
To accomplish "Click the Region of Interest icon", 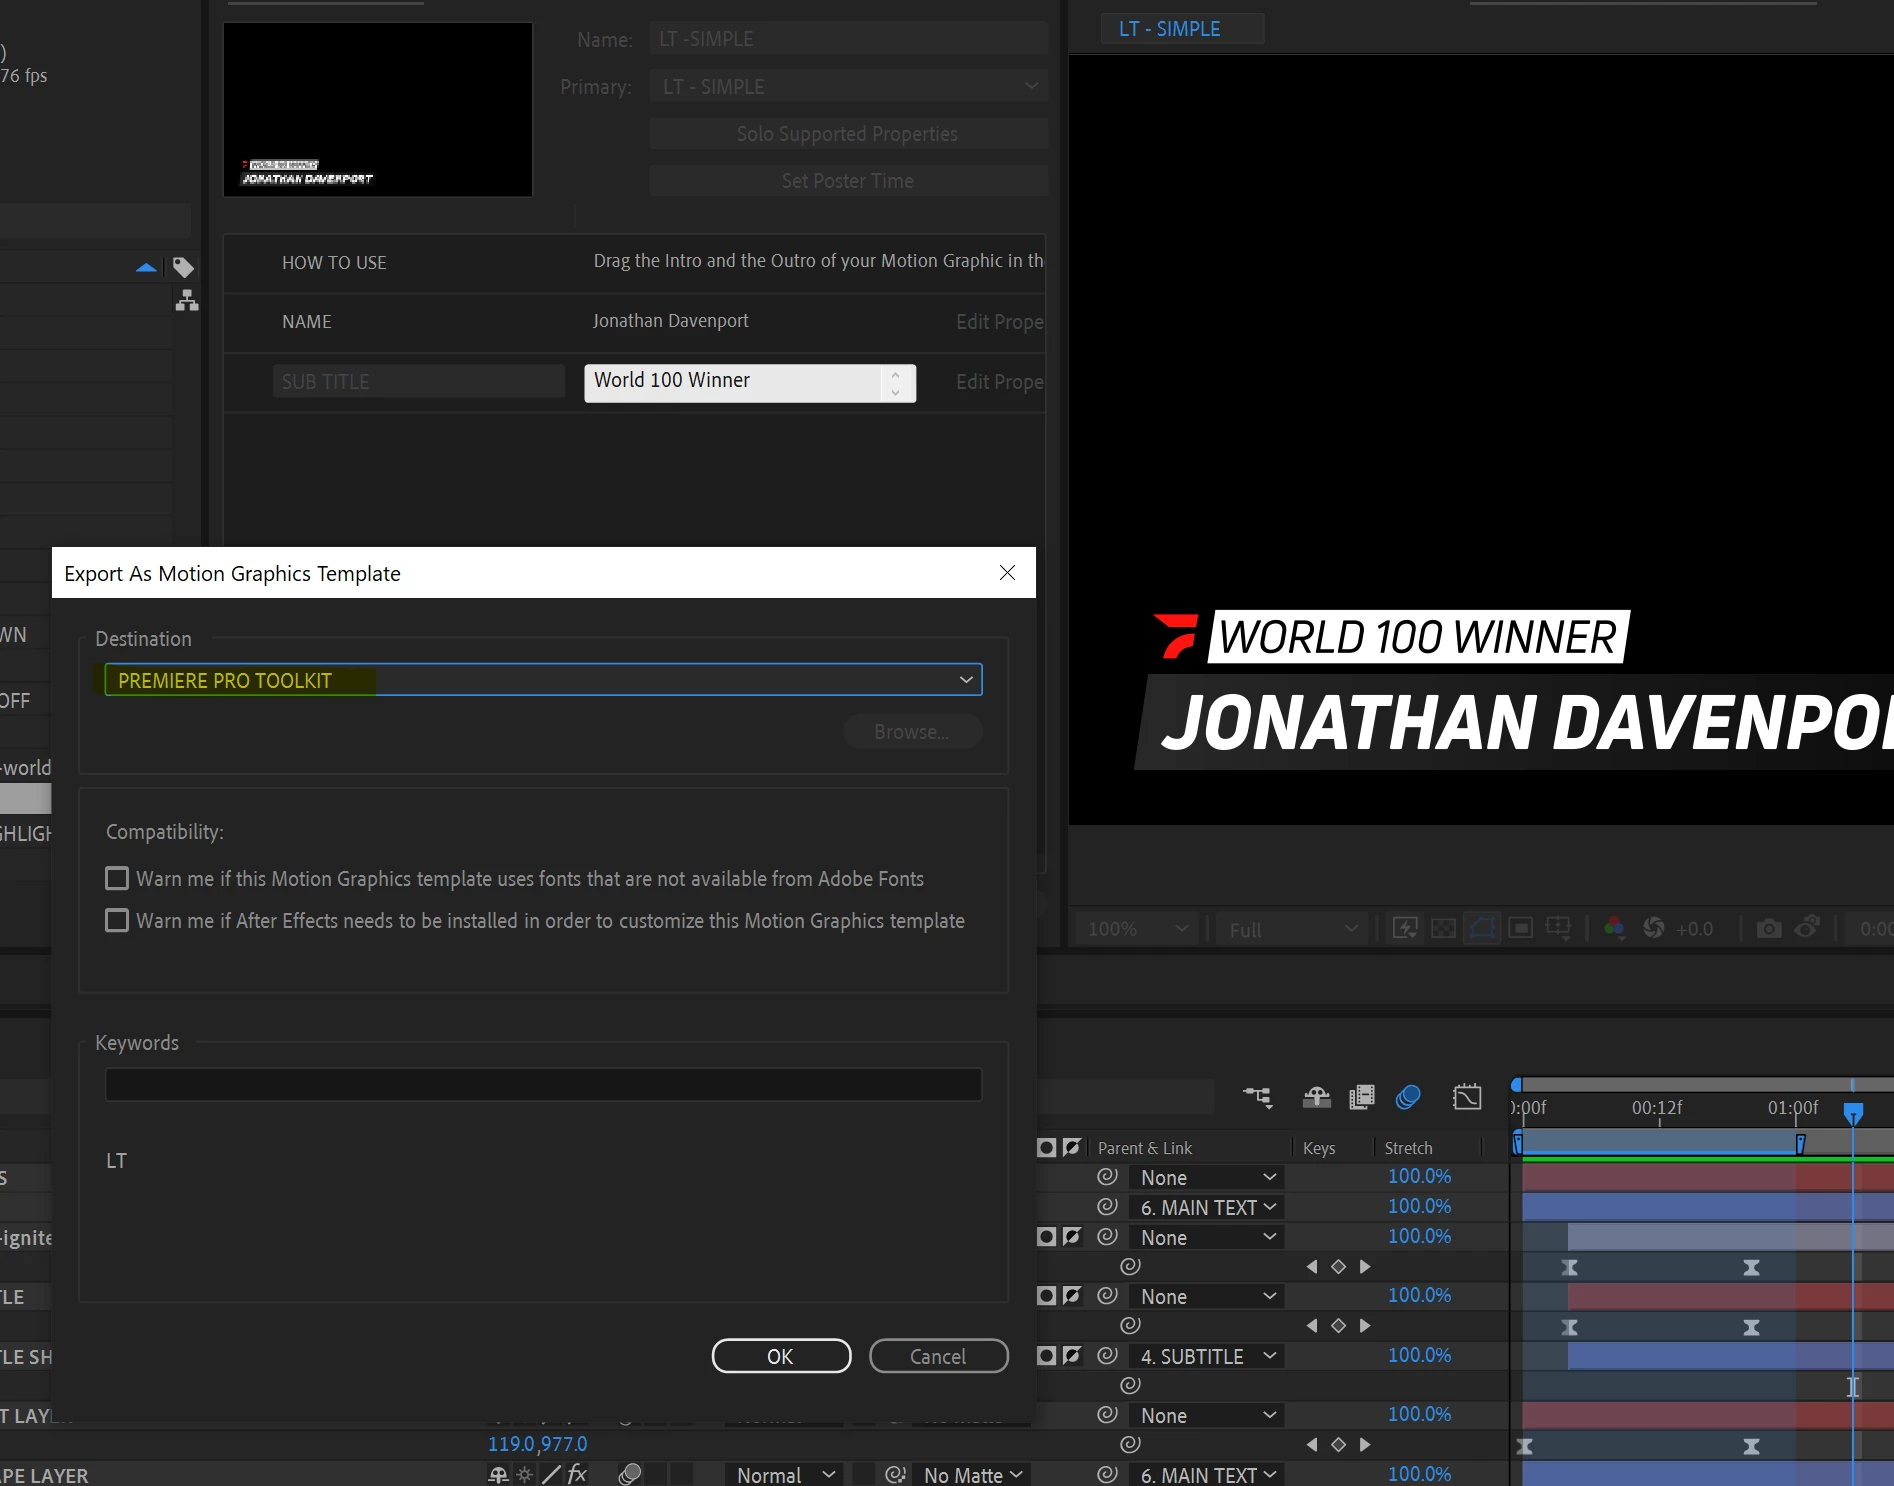I will point(1521,929).
